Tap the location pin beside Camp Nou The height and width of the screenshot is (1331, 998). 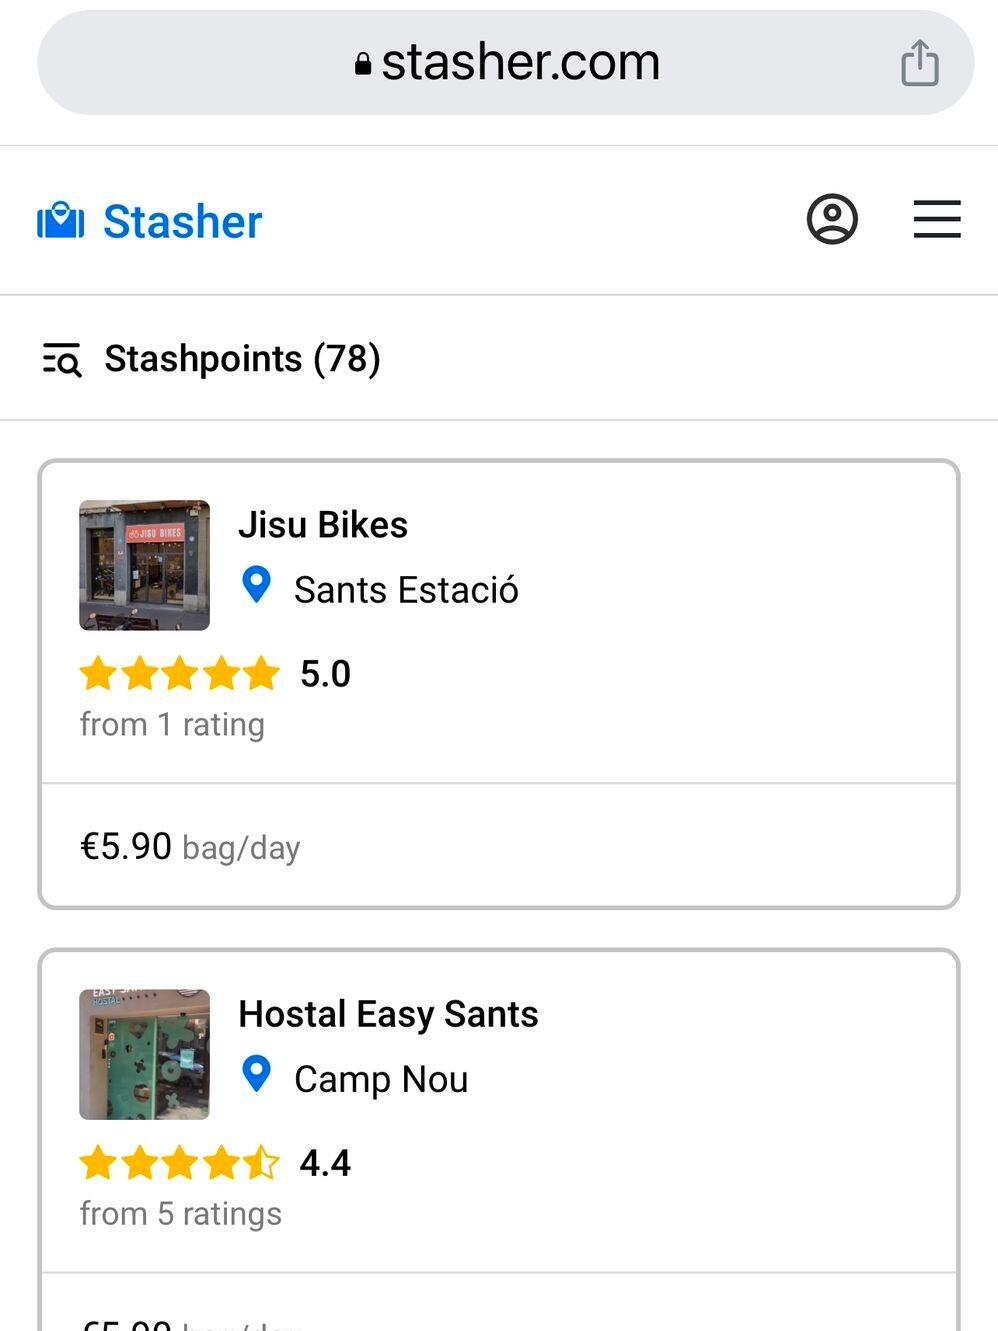(257, 1075)
